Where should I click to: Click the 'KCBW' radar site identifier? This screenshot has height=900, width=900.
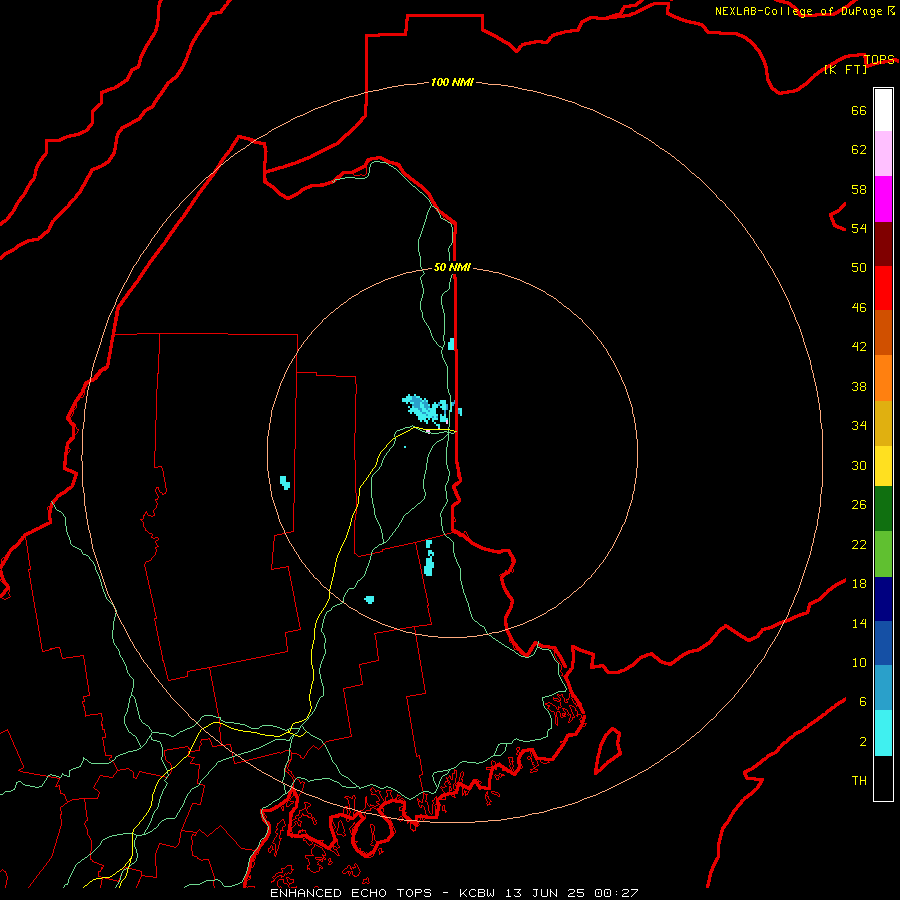(x=476, y=893)
